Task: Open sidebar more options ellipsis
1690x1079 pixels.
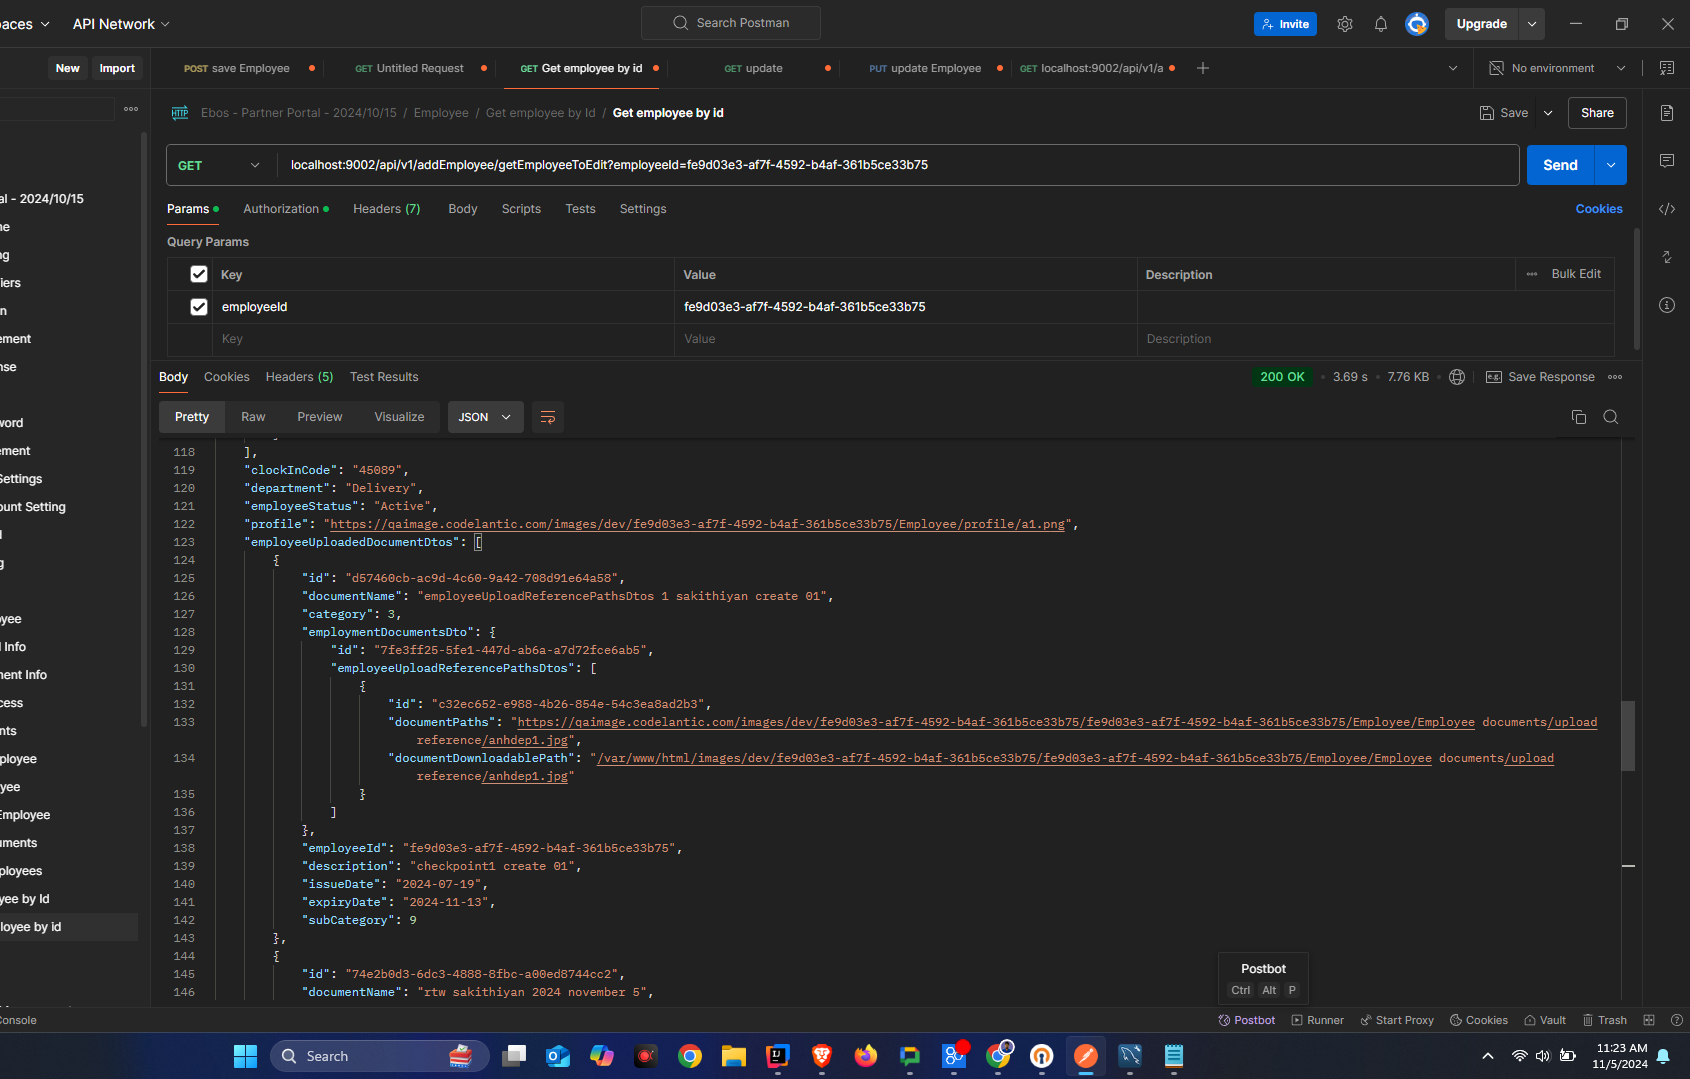Action: [x=131, y=109]
